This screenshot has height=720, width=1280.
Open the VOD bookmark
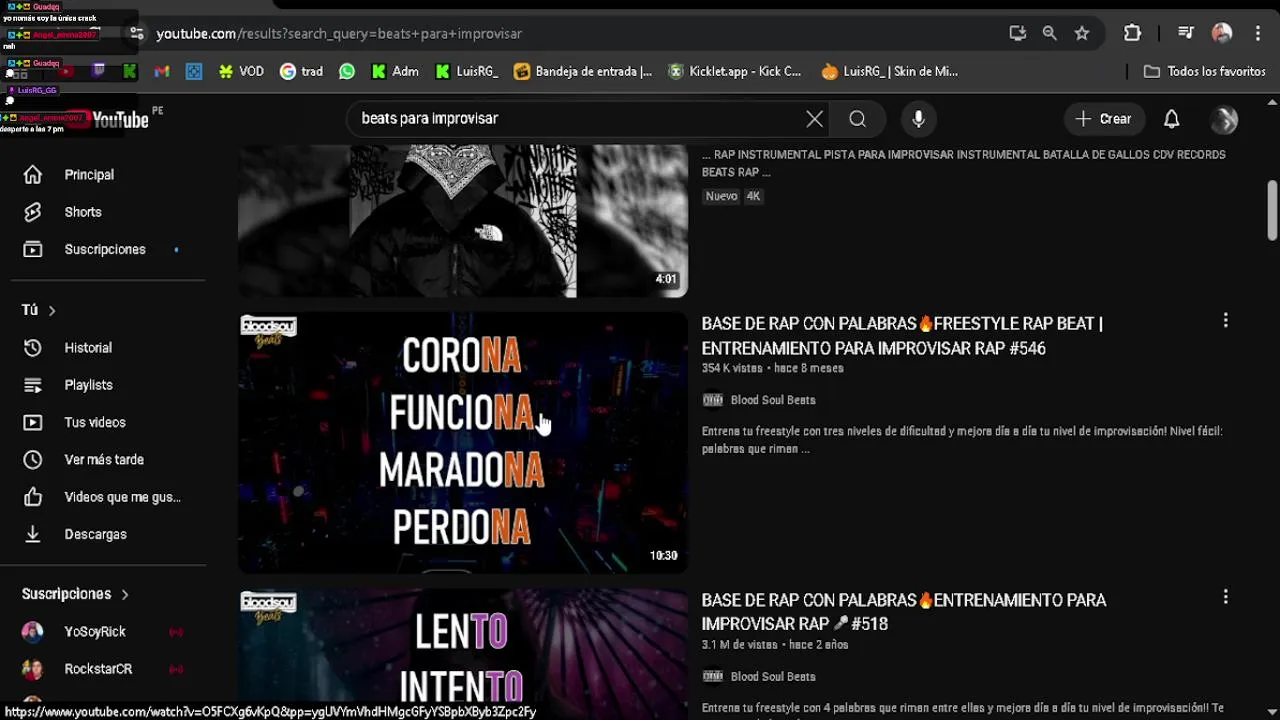(x=241, y=71)
